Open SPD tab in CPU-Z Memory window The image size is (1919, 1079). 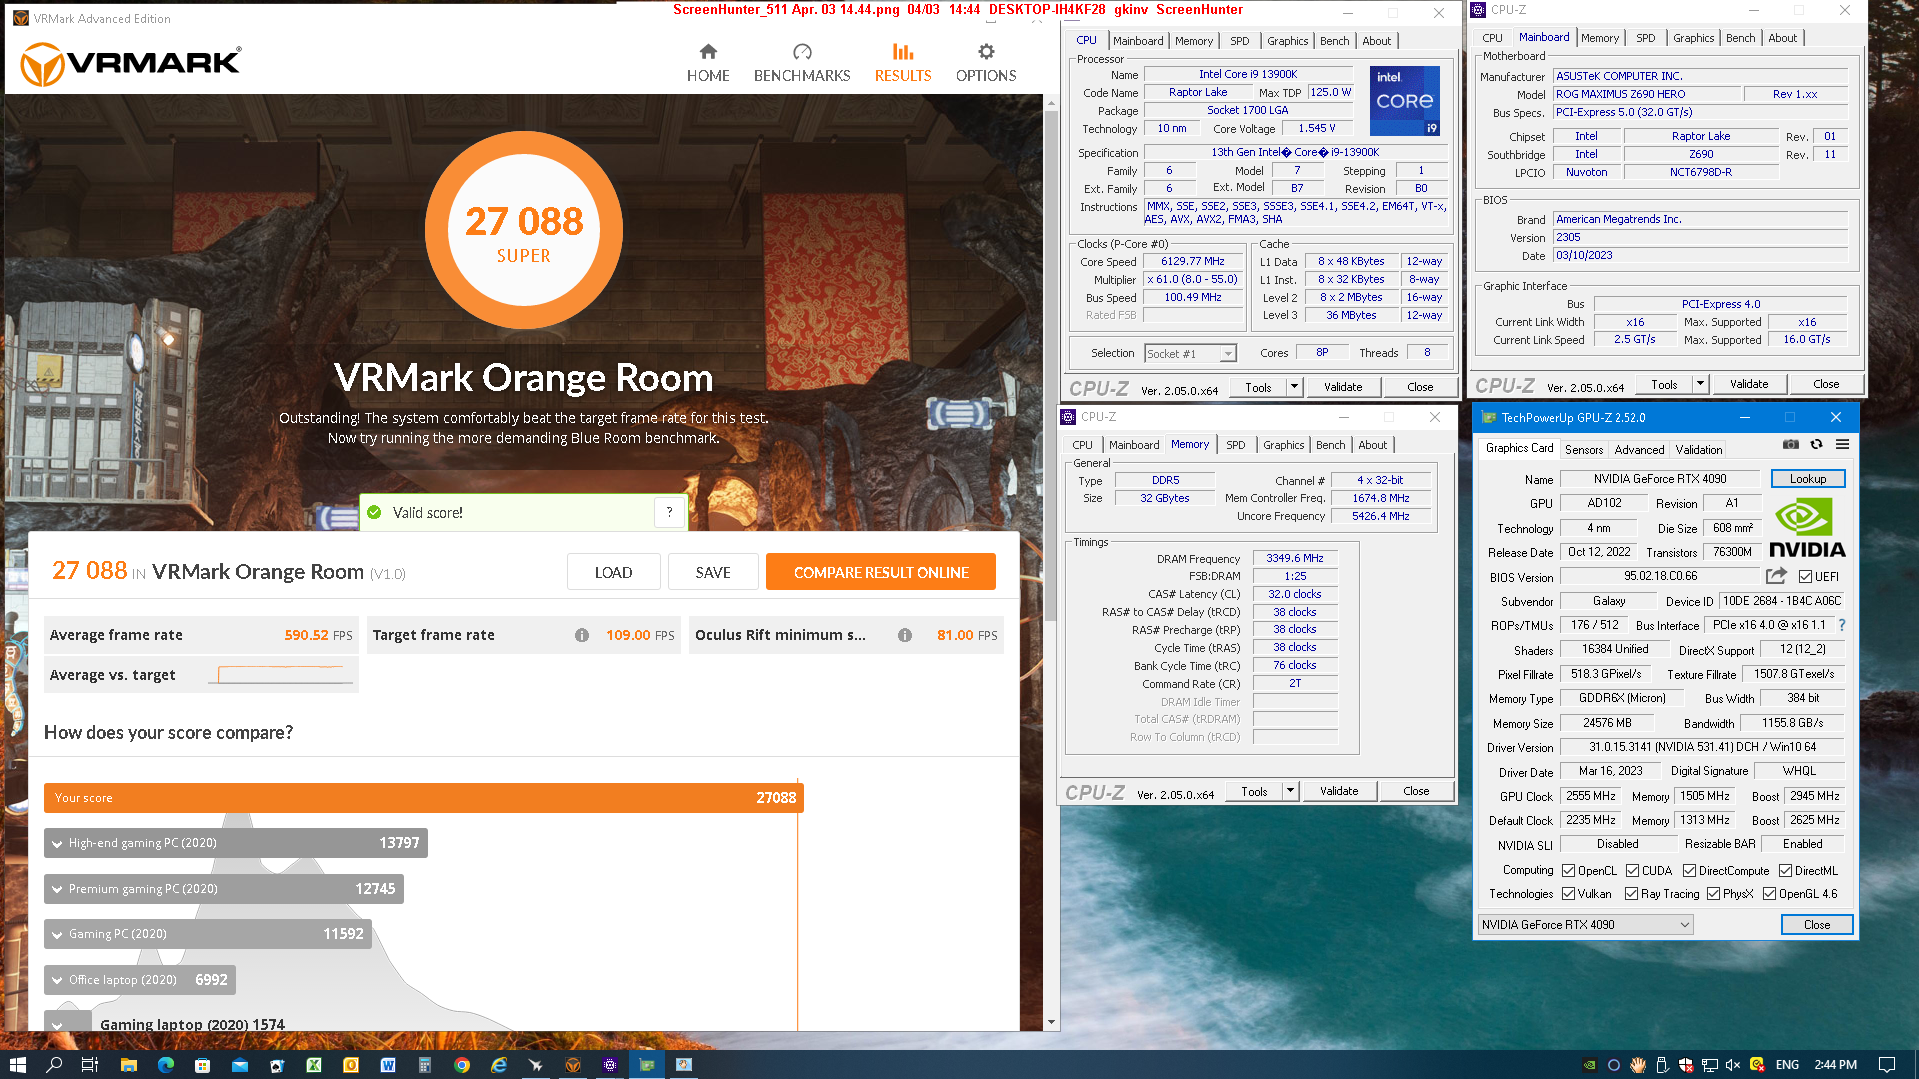1236,445
